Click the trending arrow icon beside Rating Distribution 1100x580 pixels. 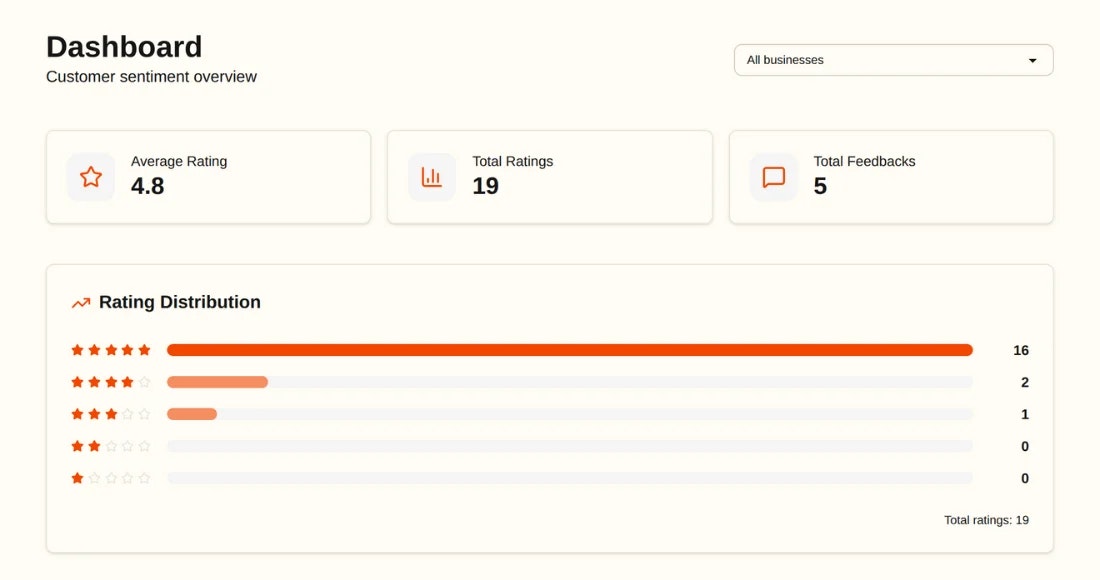[81, 301]
